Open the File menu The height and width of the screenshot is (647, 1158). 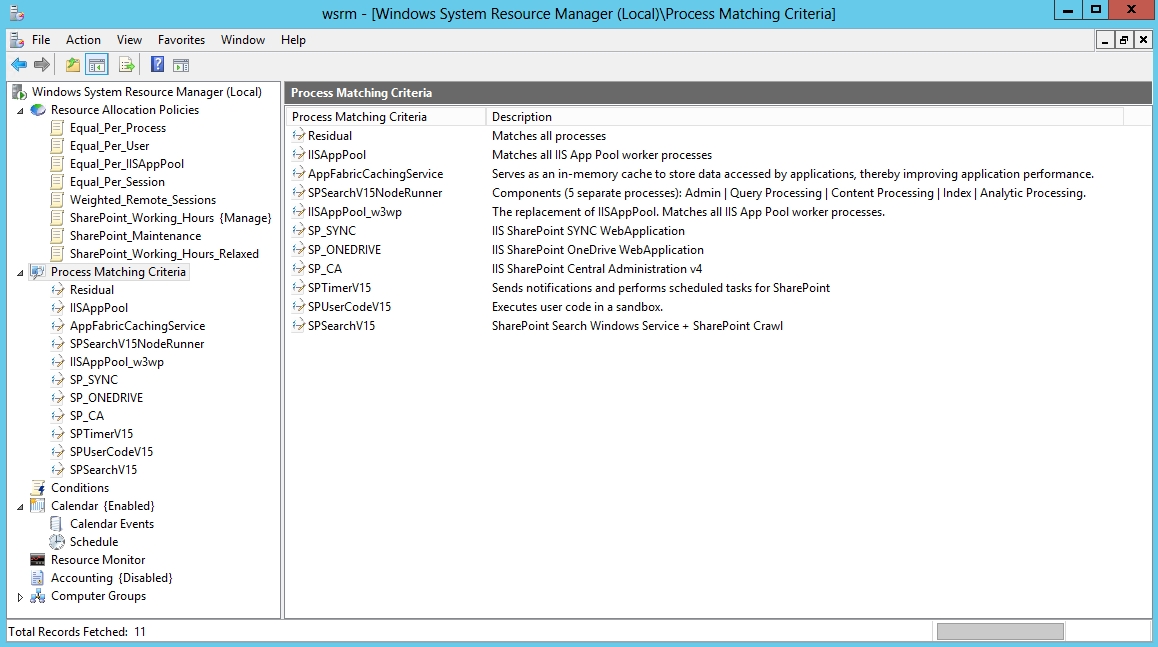(x=41, y=40)
